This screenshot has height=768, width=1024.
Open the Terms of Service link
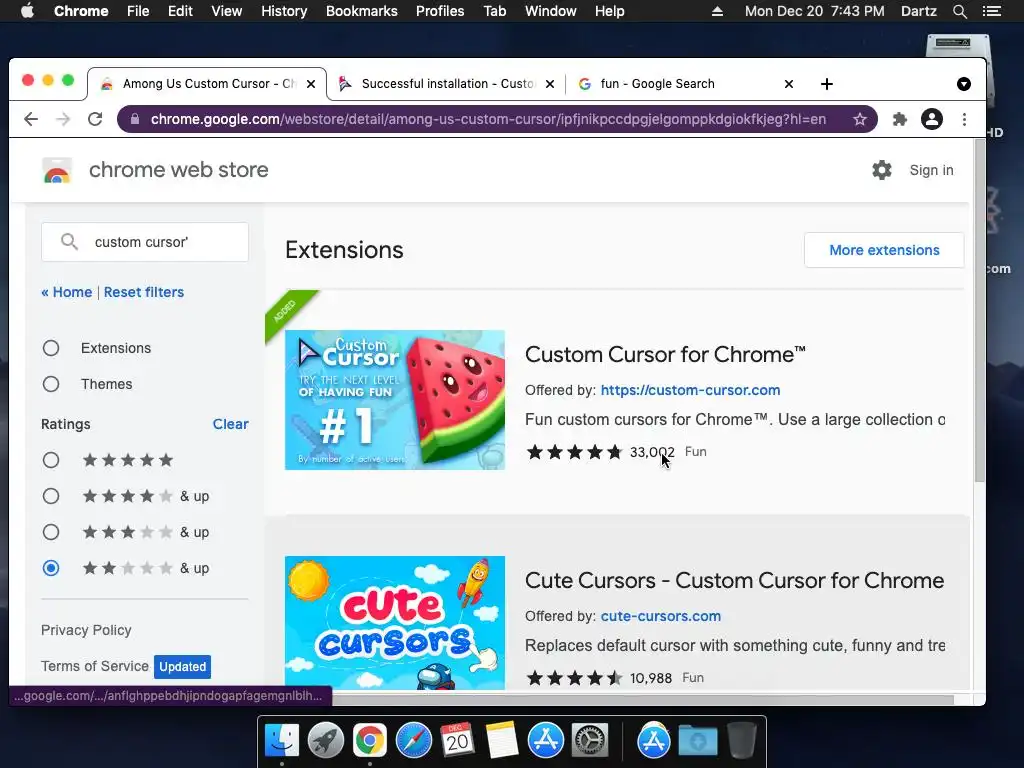(x=95, y=666)
